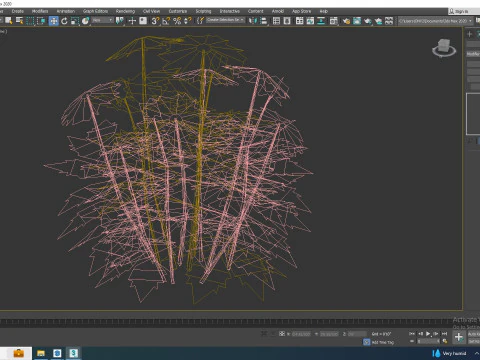Open Material Editor icon
This screenshot has height=360, width=480.
pyautogui.click(x=333, y=21)
